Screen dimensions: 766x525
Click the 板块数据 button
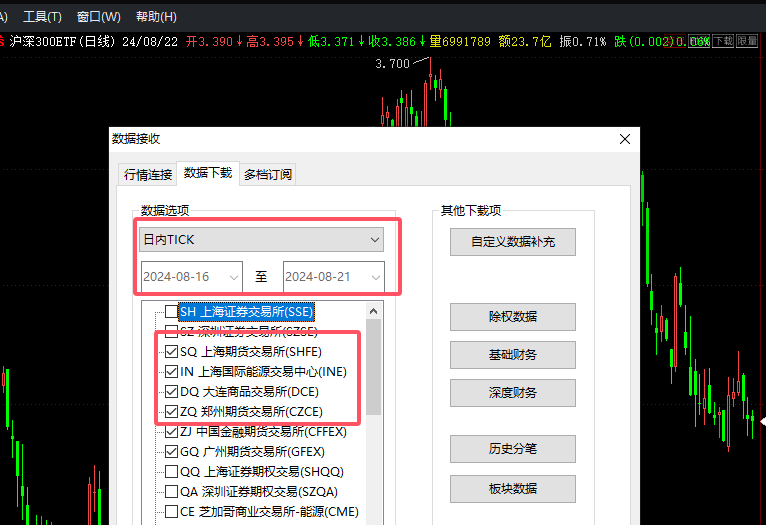point(513,489)
